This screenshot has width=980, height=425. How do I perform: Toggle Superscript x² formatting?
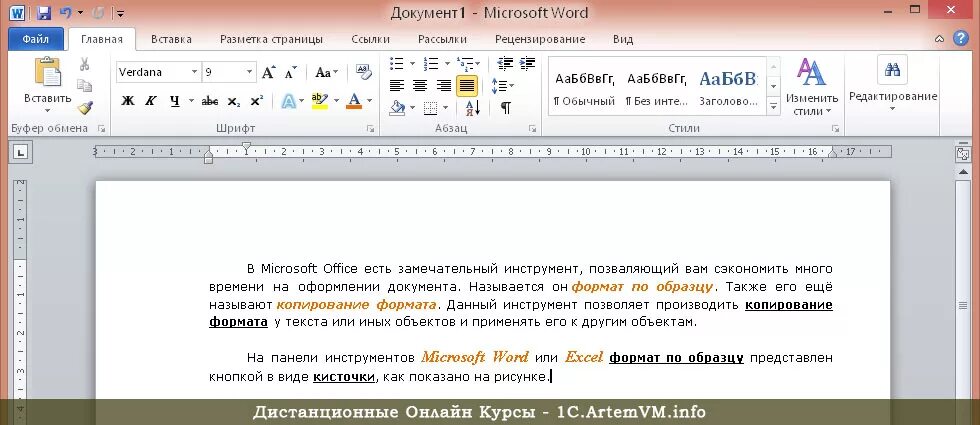[x=256, y=101]
